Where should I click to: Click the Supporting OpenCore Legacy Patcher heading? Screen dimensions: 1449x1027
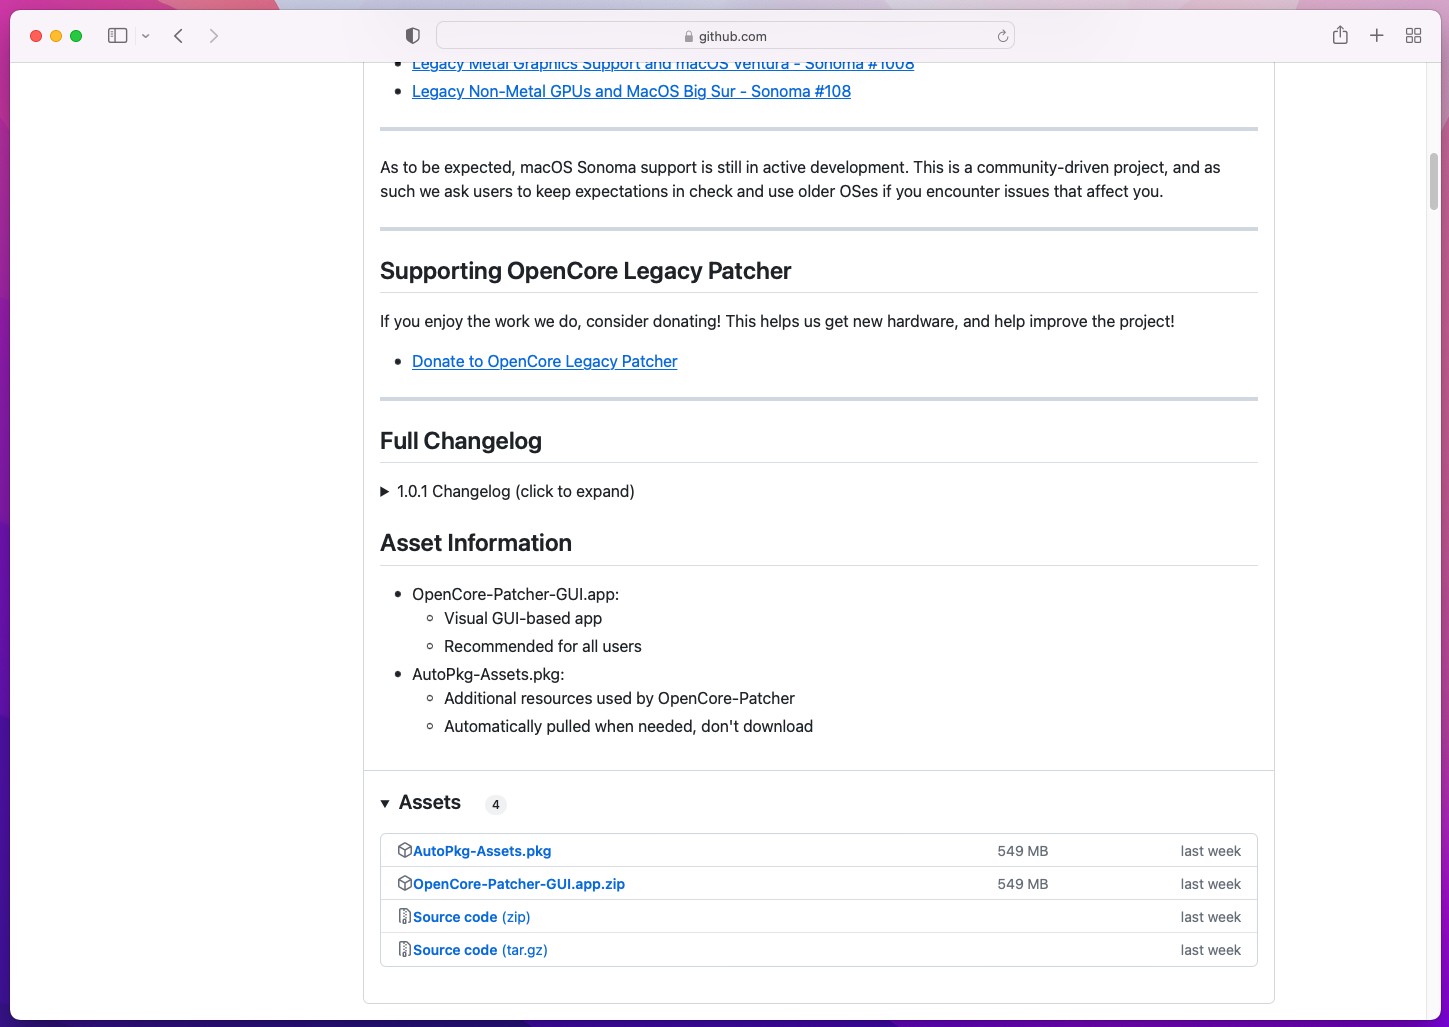[x=585, y=271]
